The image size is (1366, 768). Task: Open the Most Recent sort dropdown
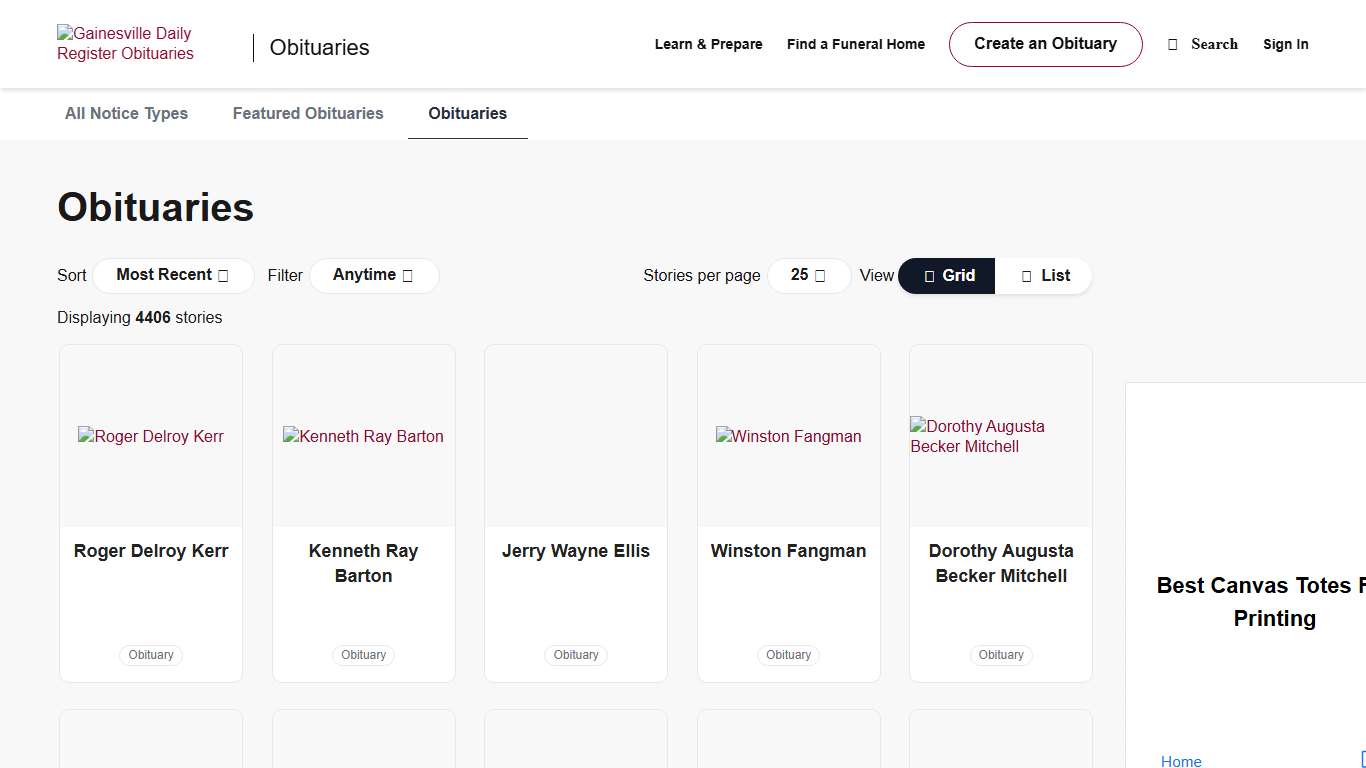click(x=173, y=275)
